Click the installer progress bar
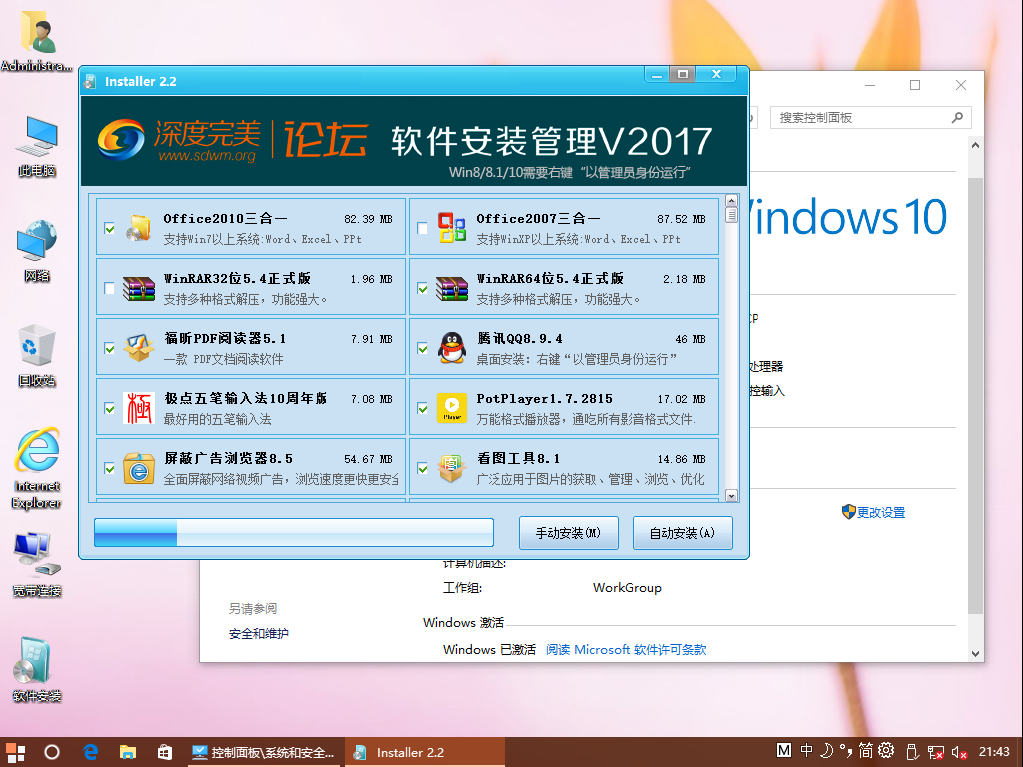 (294, 532)
